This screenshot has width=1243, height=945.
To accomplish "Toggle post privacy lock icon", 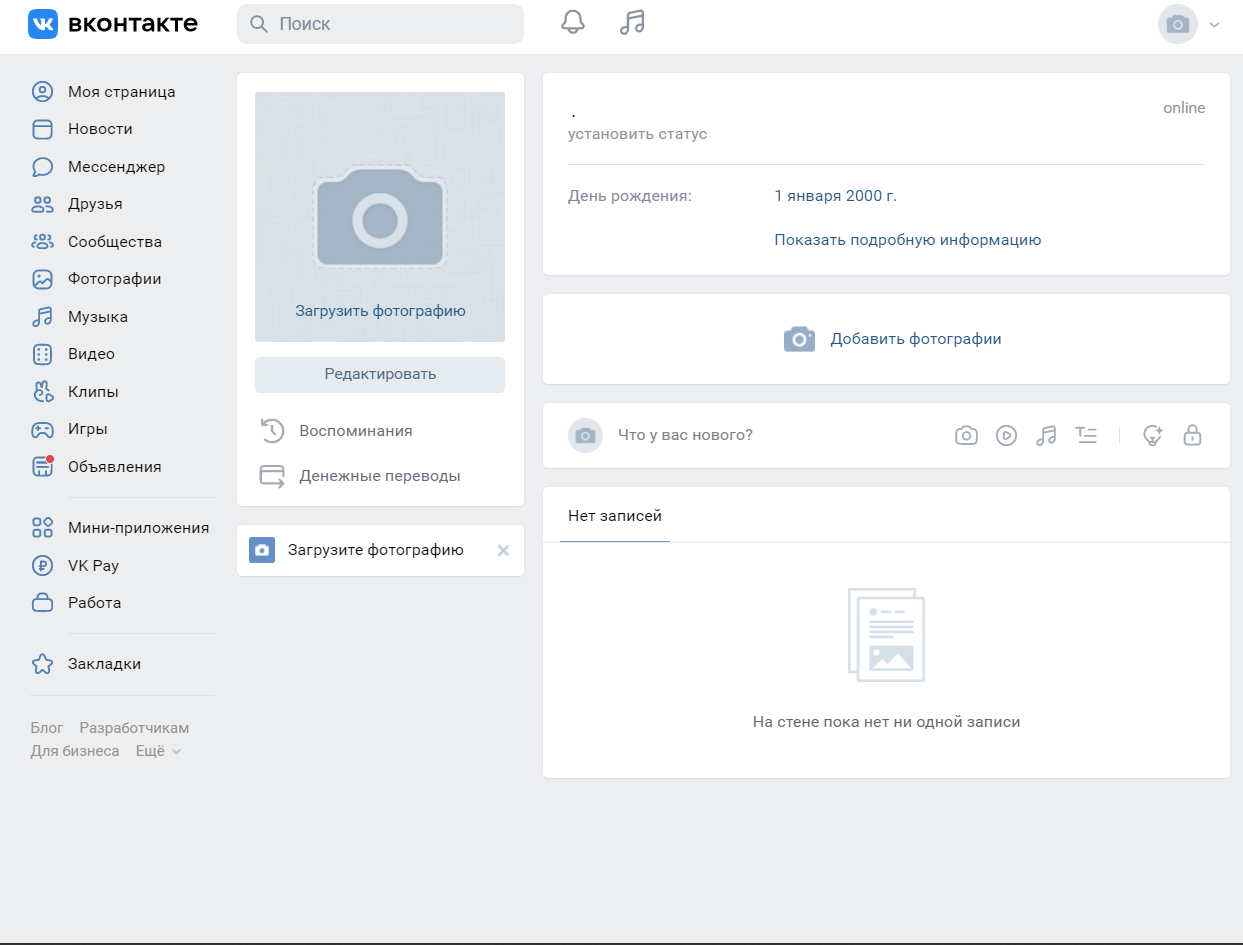I will [1192, 435].
